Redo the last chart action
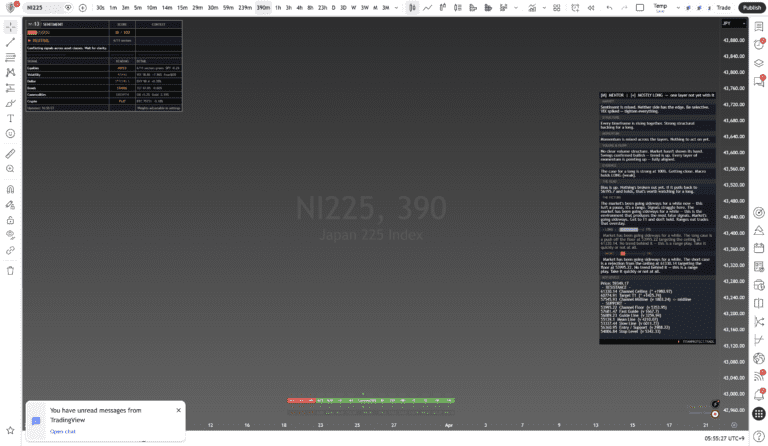Viewport: 768px width, 446px height. tap(624, 8)
